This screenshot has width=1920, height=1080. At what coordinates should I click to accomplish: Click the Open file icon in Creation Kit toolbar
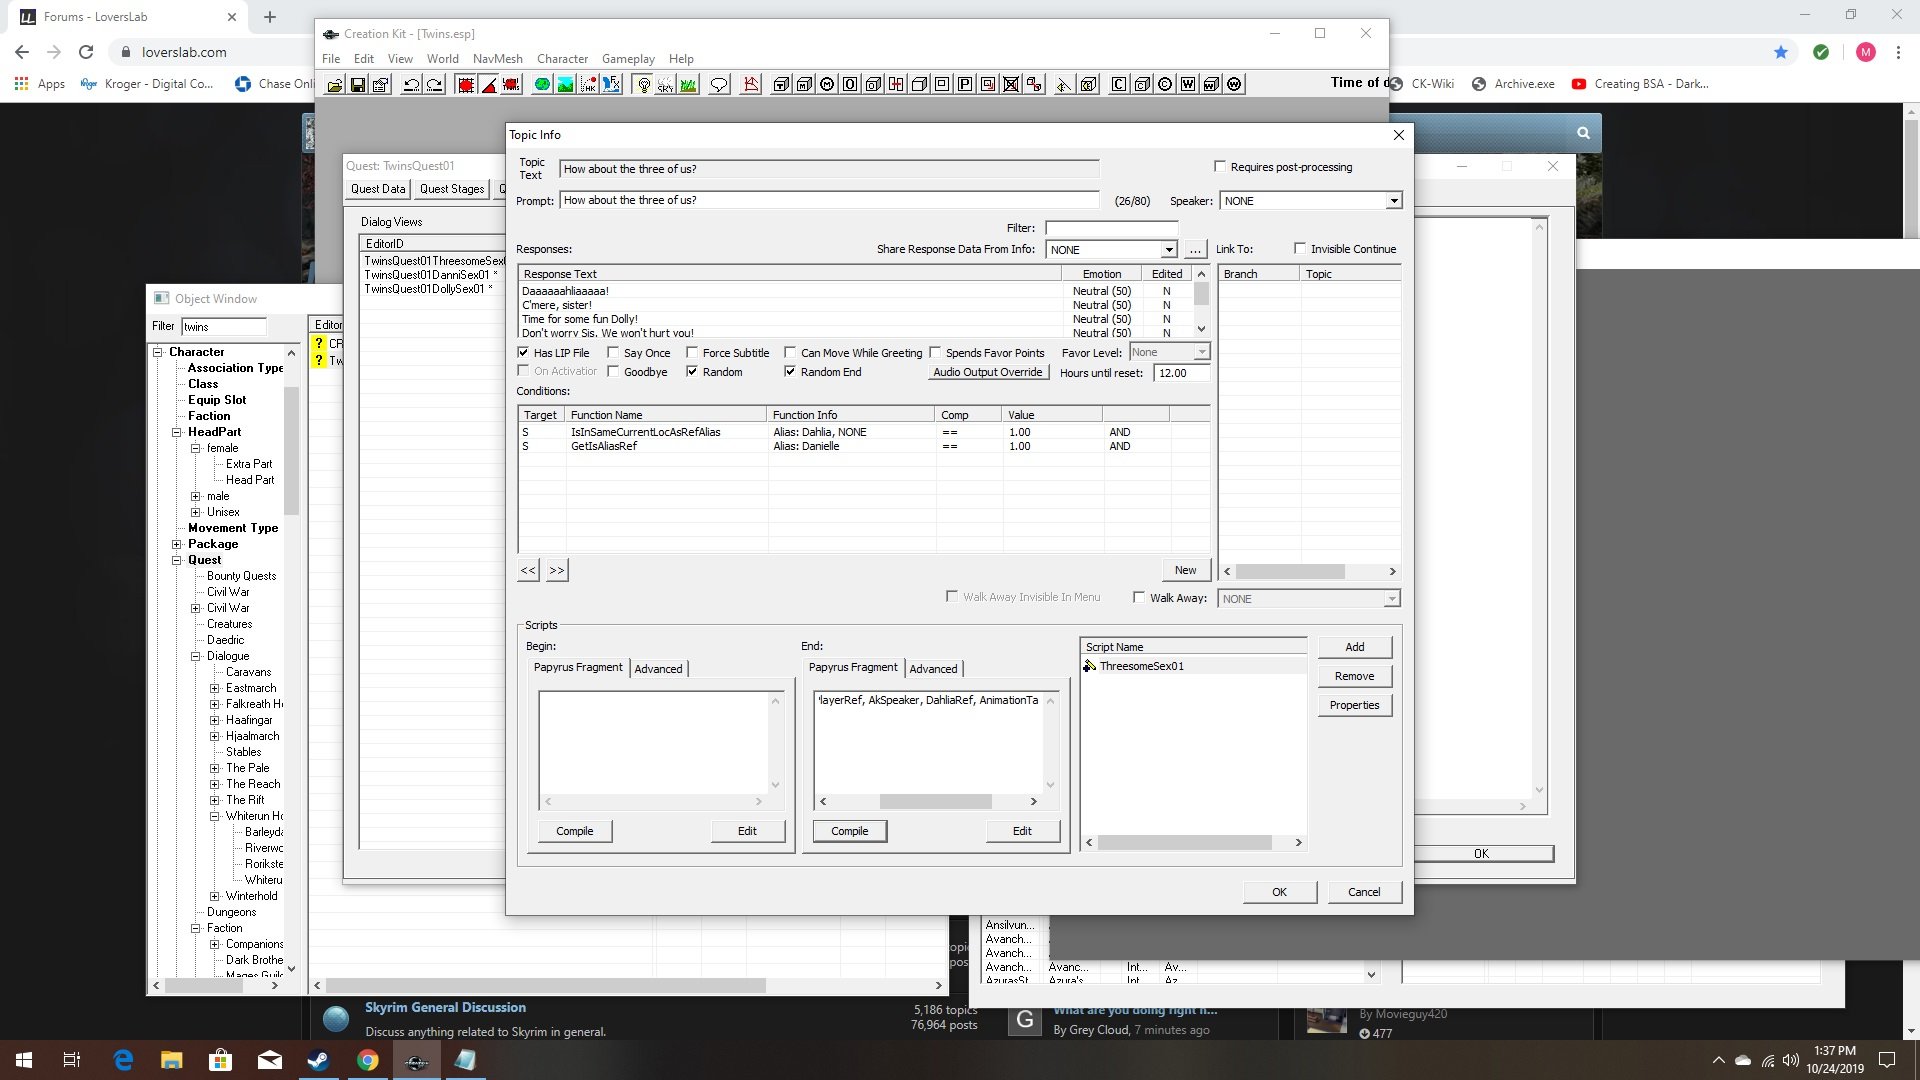tap(335, 85)
